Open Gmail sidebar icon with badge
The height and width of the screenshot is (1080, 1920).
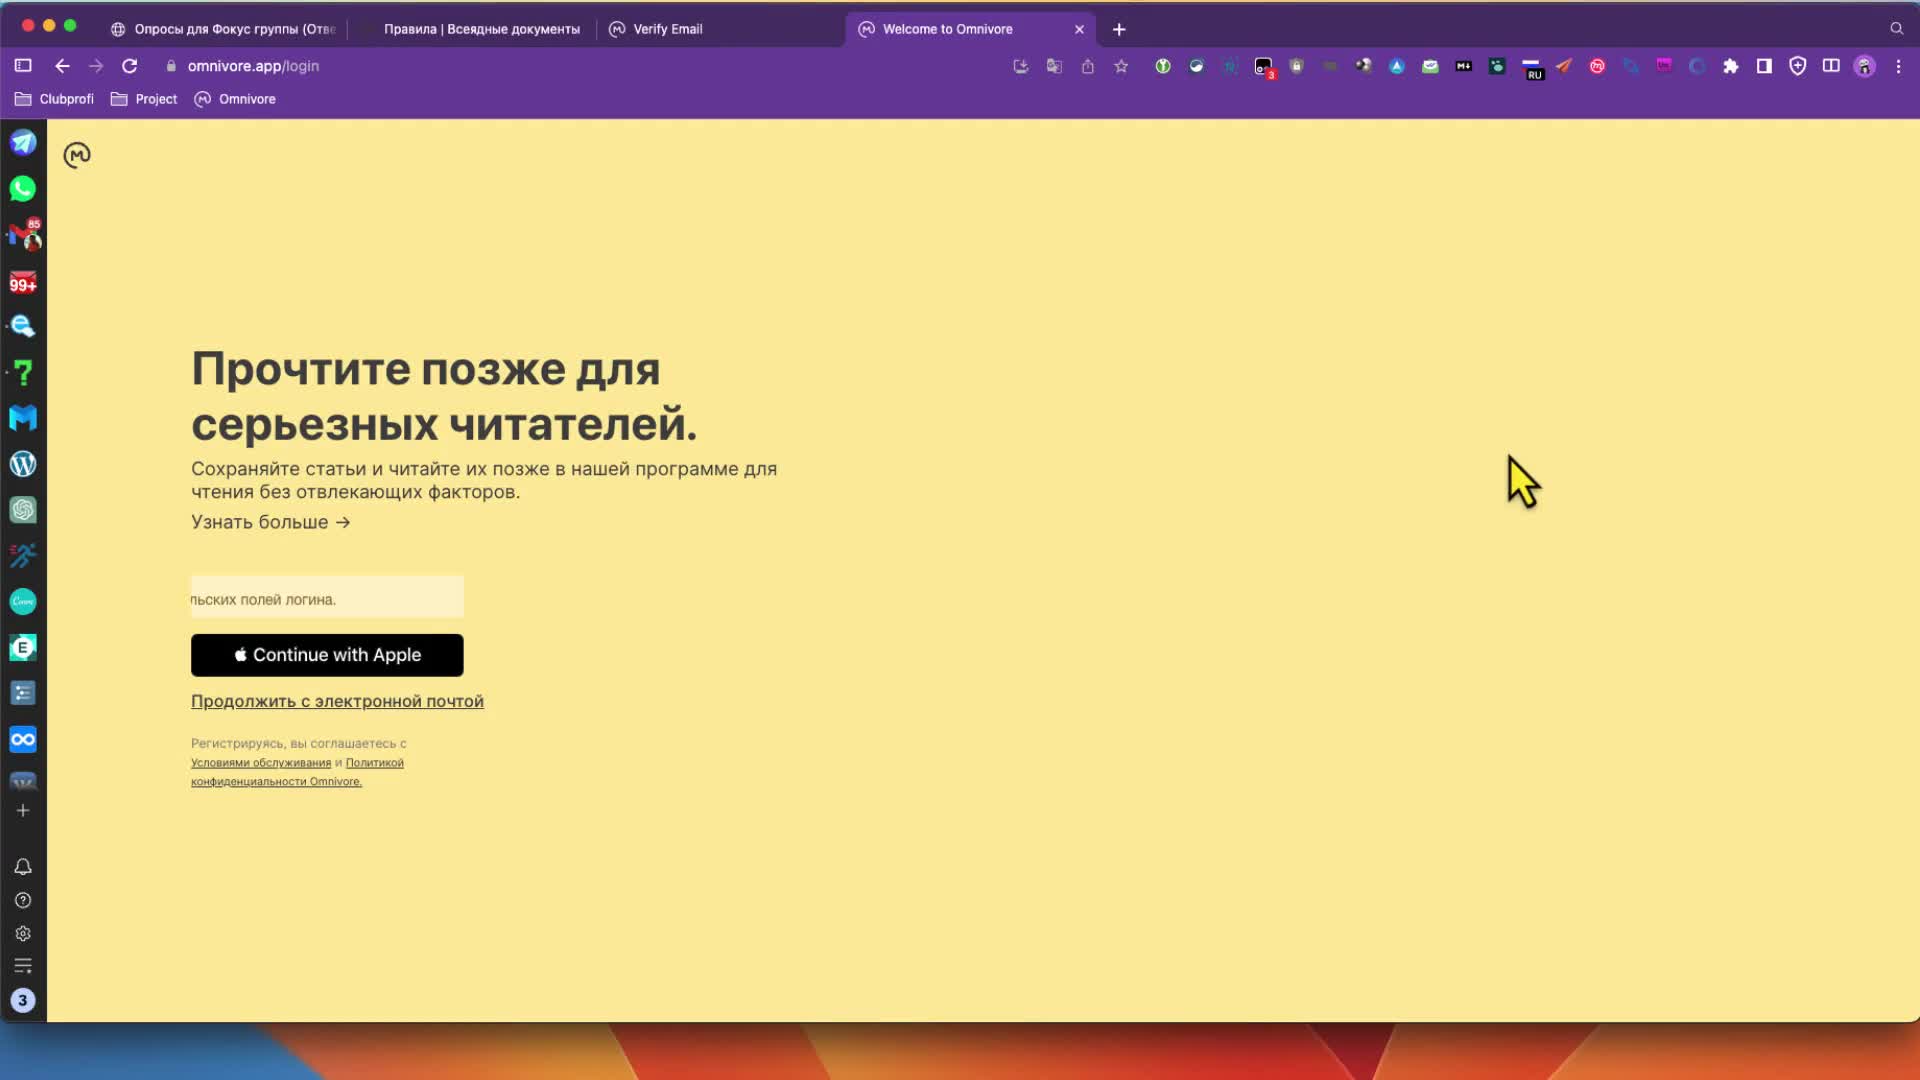23,236
